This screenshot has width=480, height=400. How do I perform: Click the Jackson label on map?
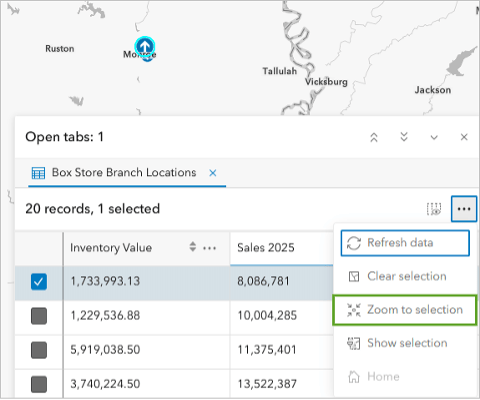point(433,90)
